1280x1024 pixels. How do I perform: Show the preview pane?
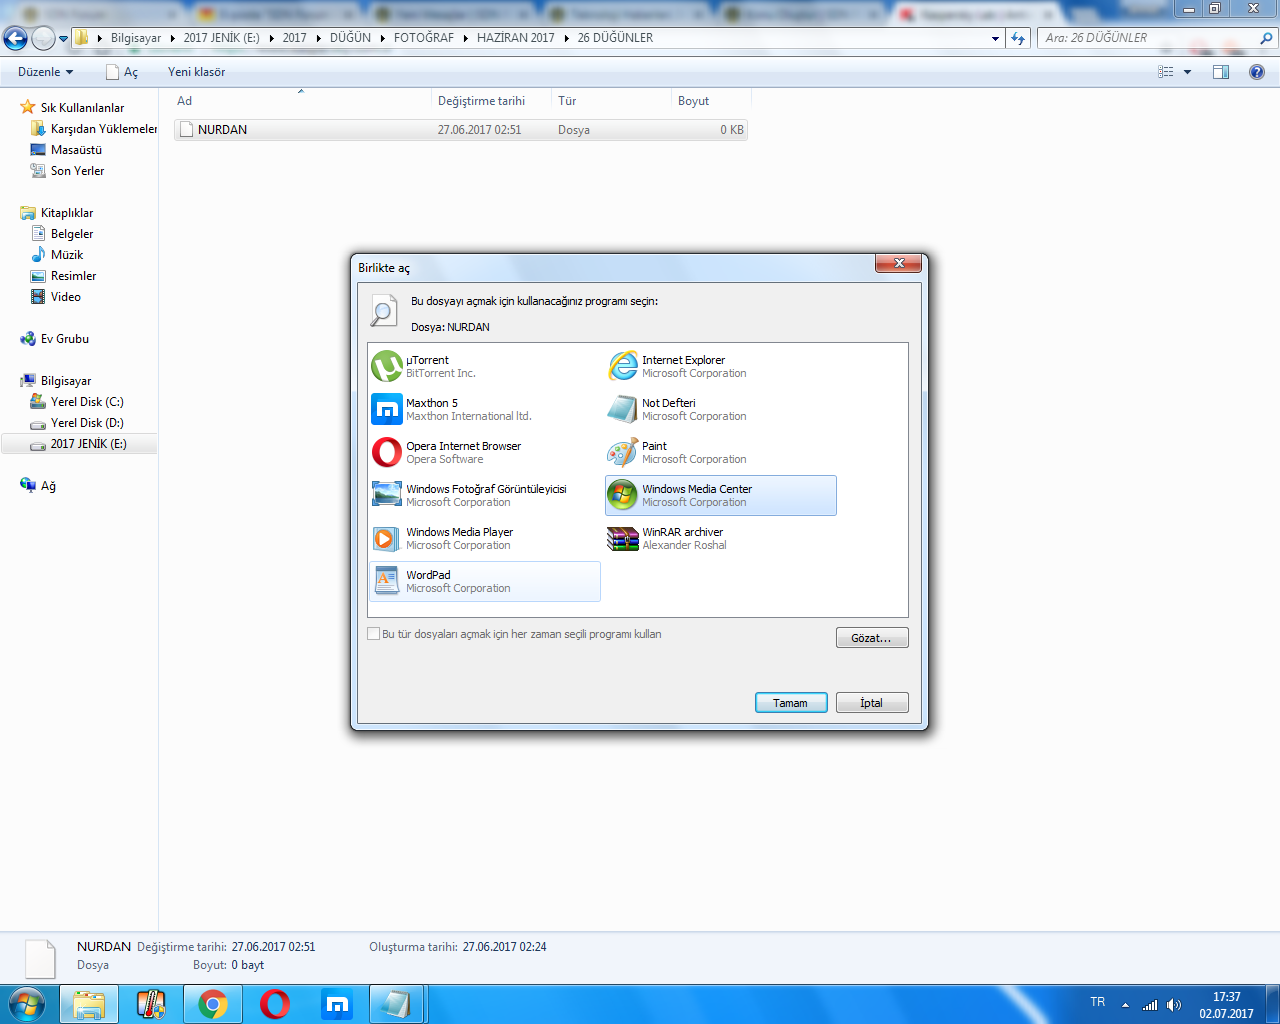pyautogui.click(x=1221, y=72)
